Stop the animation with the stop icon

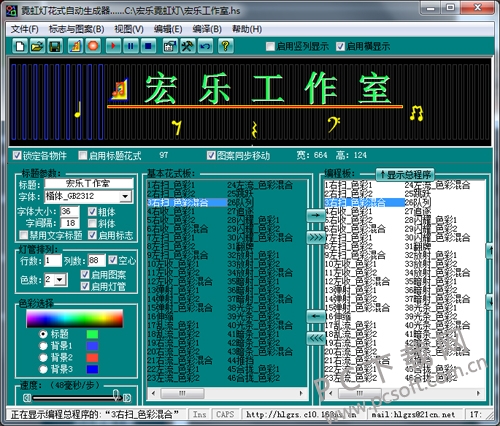(148, 46)
